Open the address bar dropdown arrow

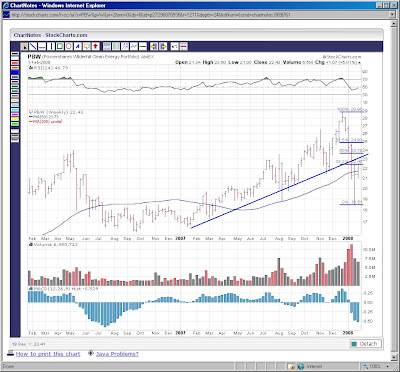pos(392,15)
